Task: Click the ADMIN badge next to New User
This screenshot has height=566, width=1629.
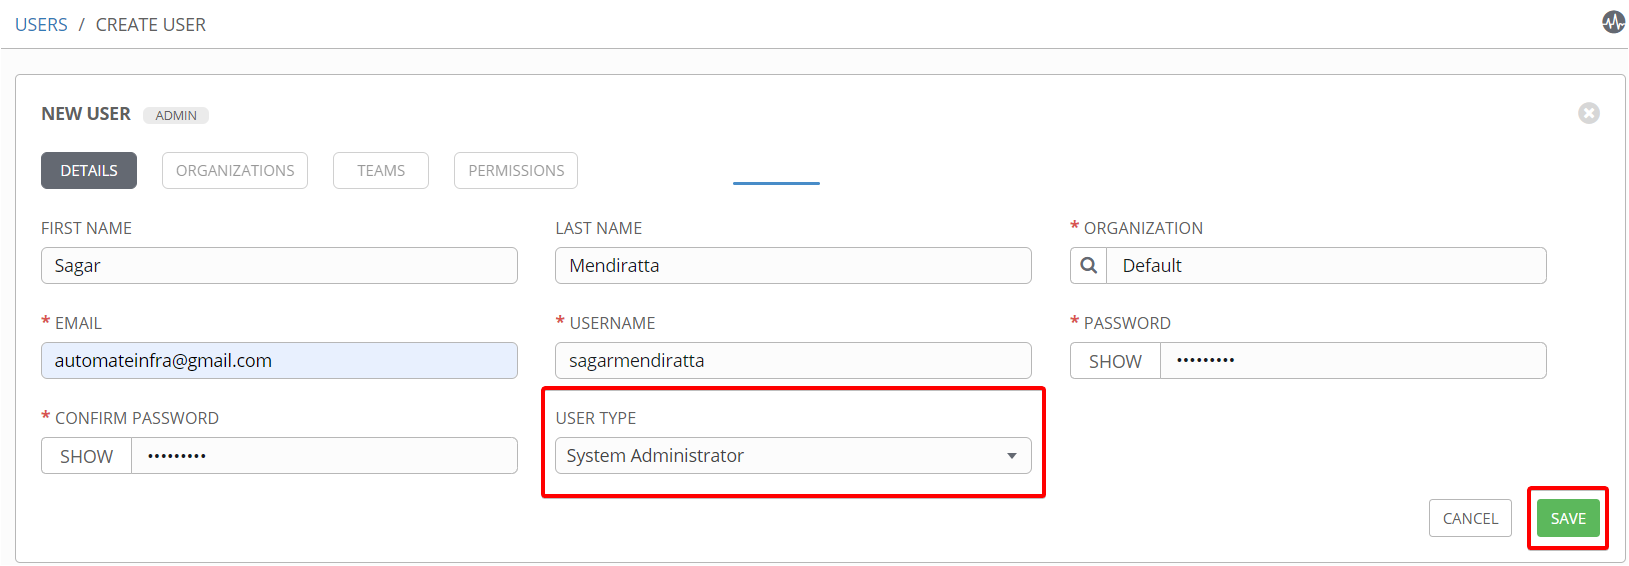Action: [176, 115]
